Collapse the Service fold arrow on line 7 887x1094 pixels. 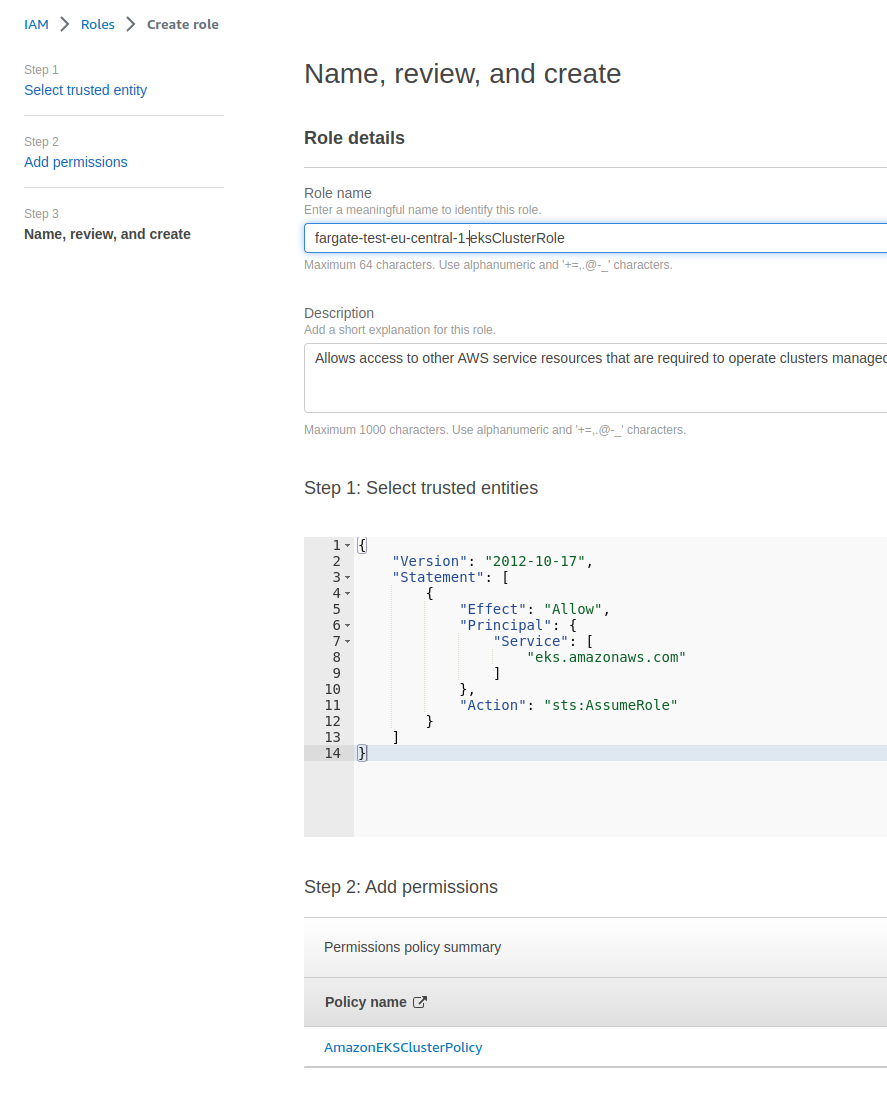point(348,642)
